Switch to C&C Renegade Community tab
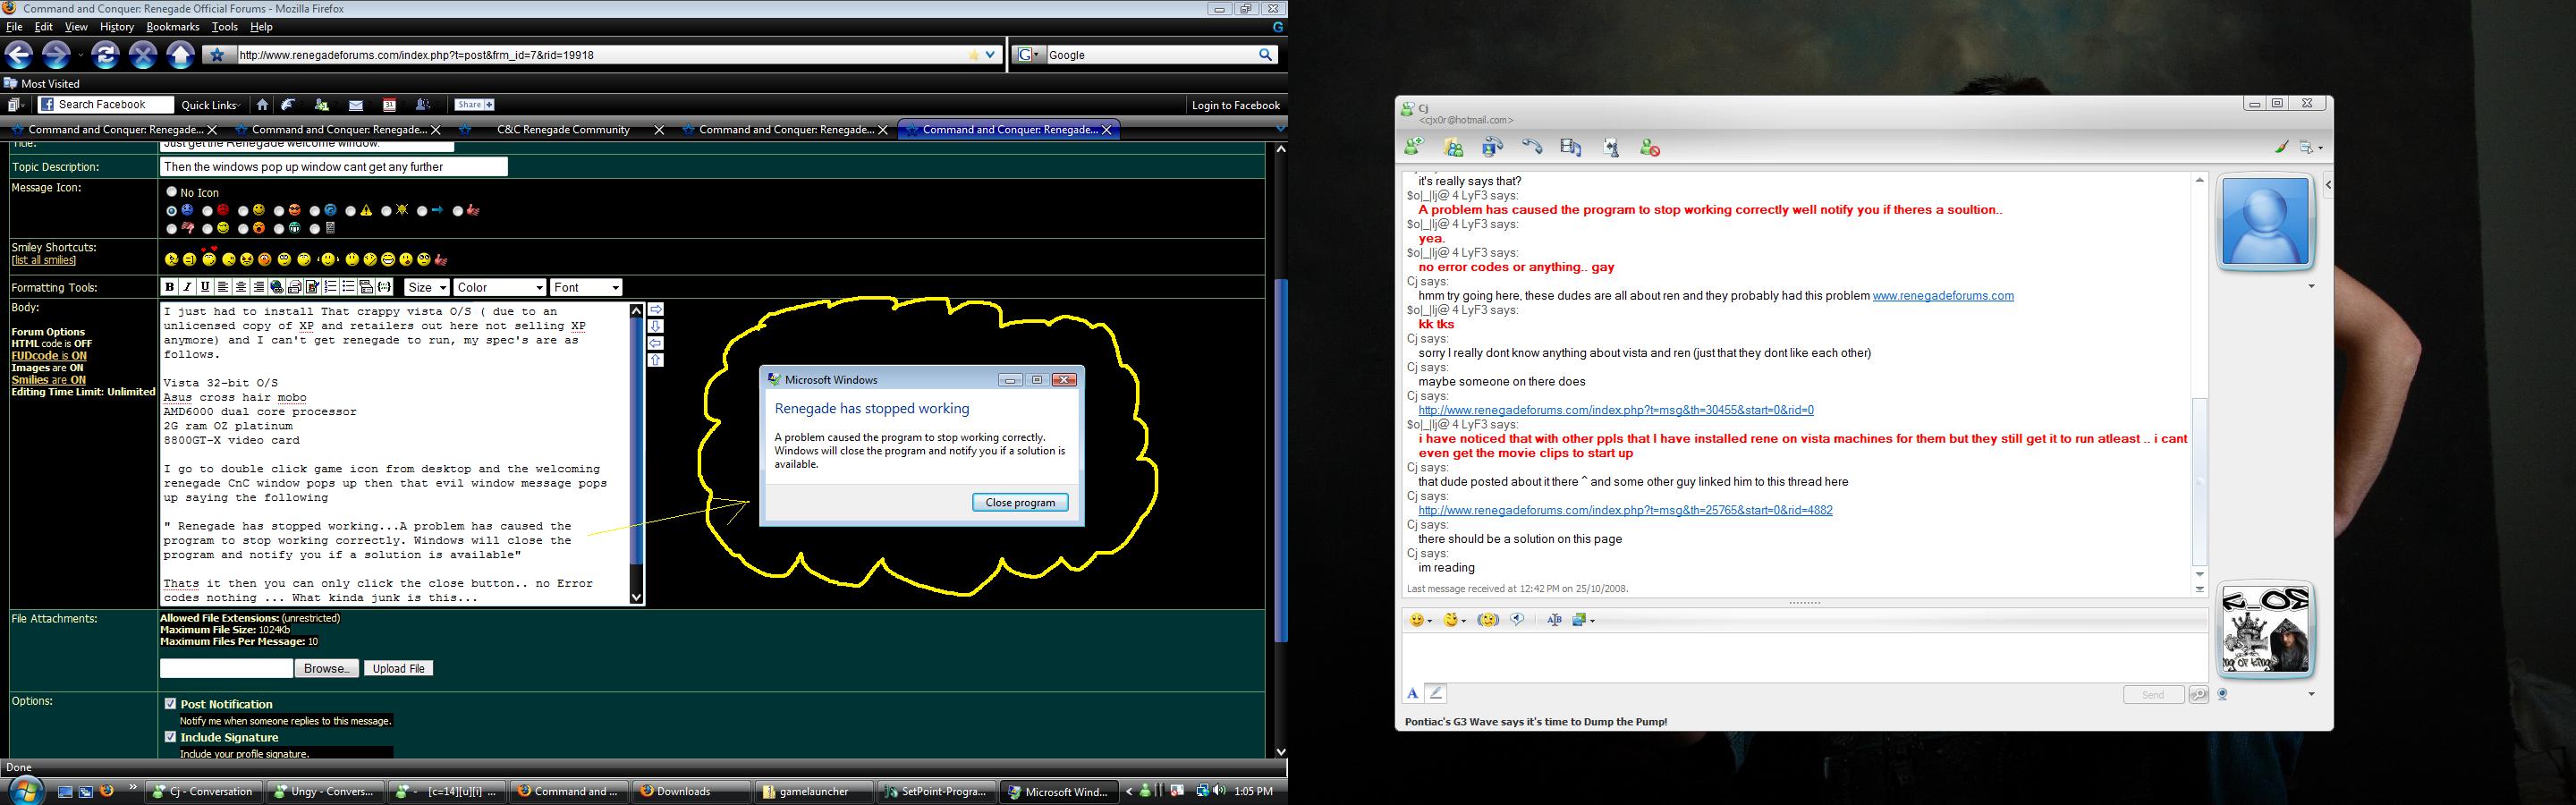 [563, 130]
